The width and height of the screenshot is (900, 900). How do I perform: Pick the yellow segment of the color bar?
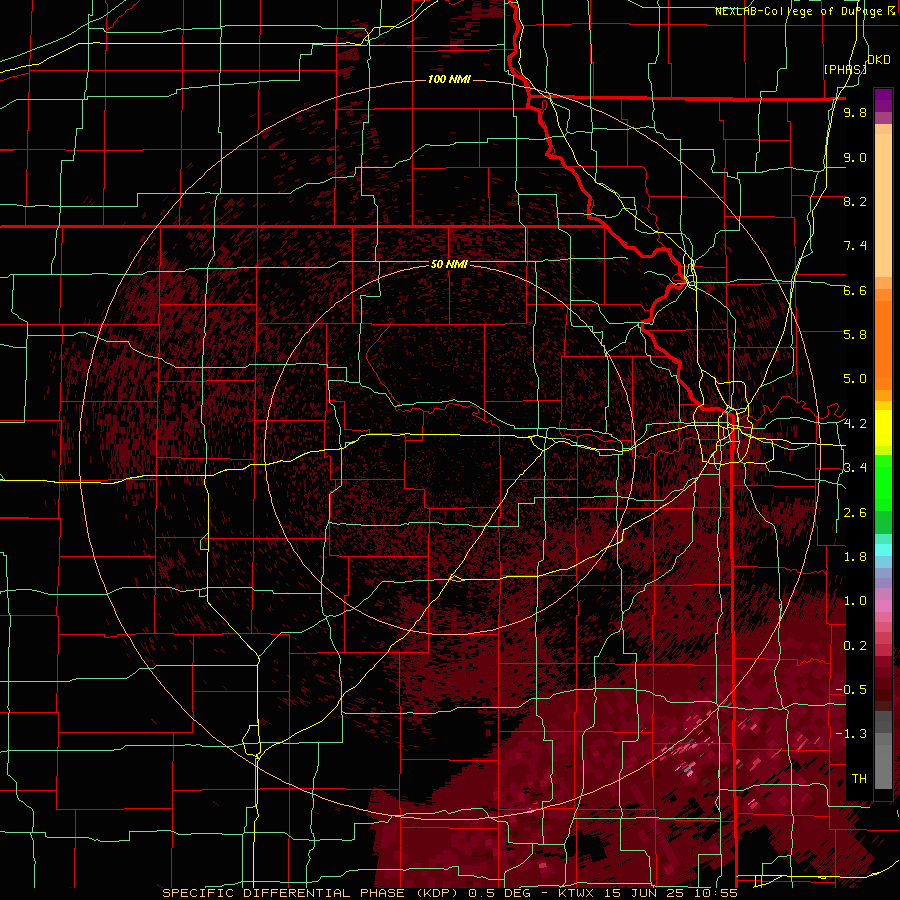[883, 428]
